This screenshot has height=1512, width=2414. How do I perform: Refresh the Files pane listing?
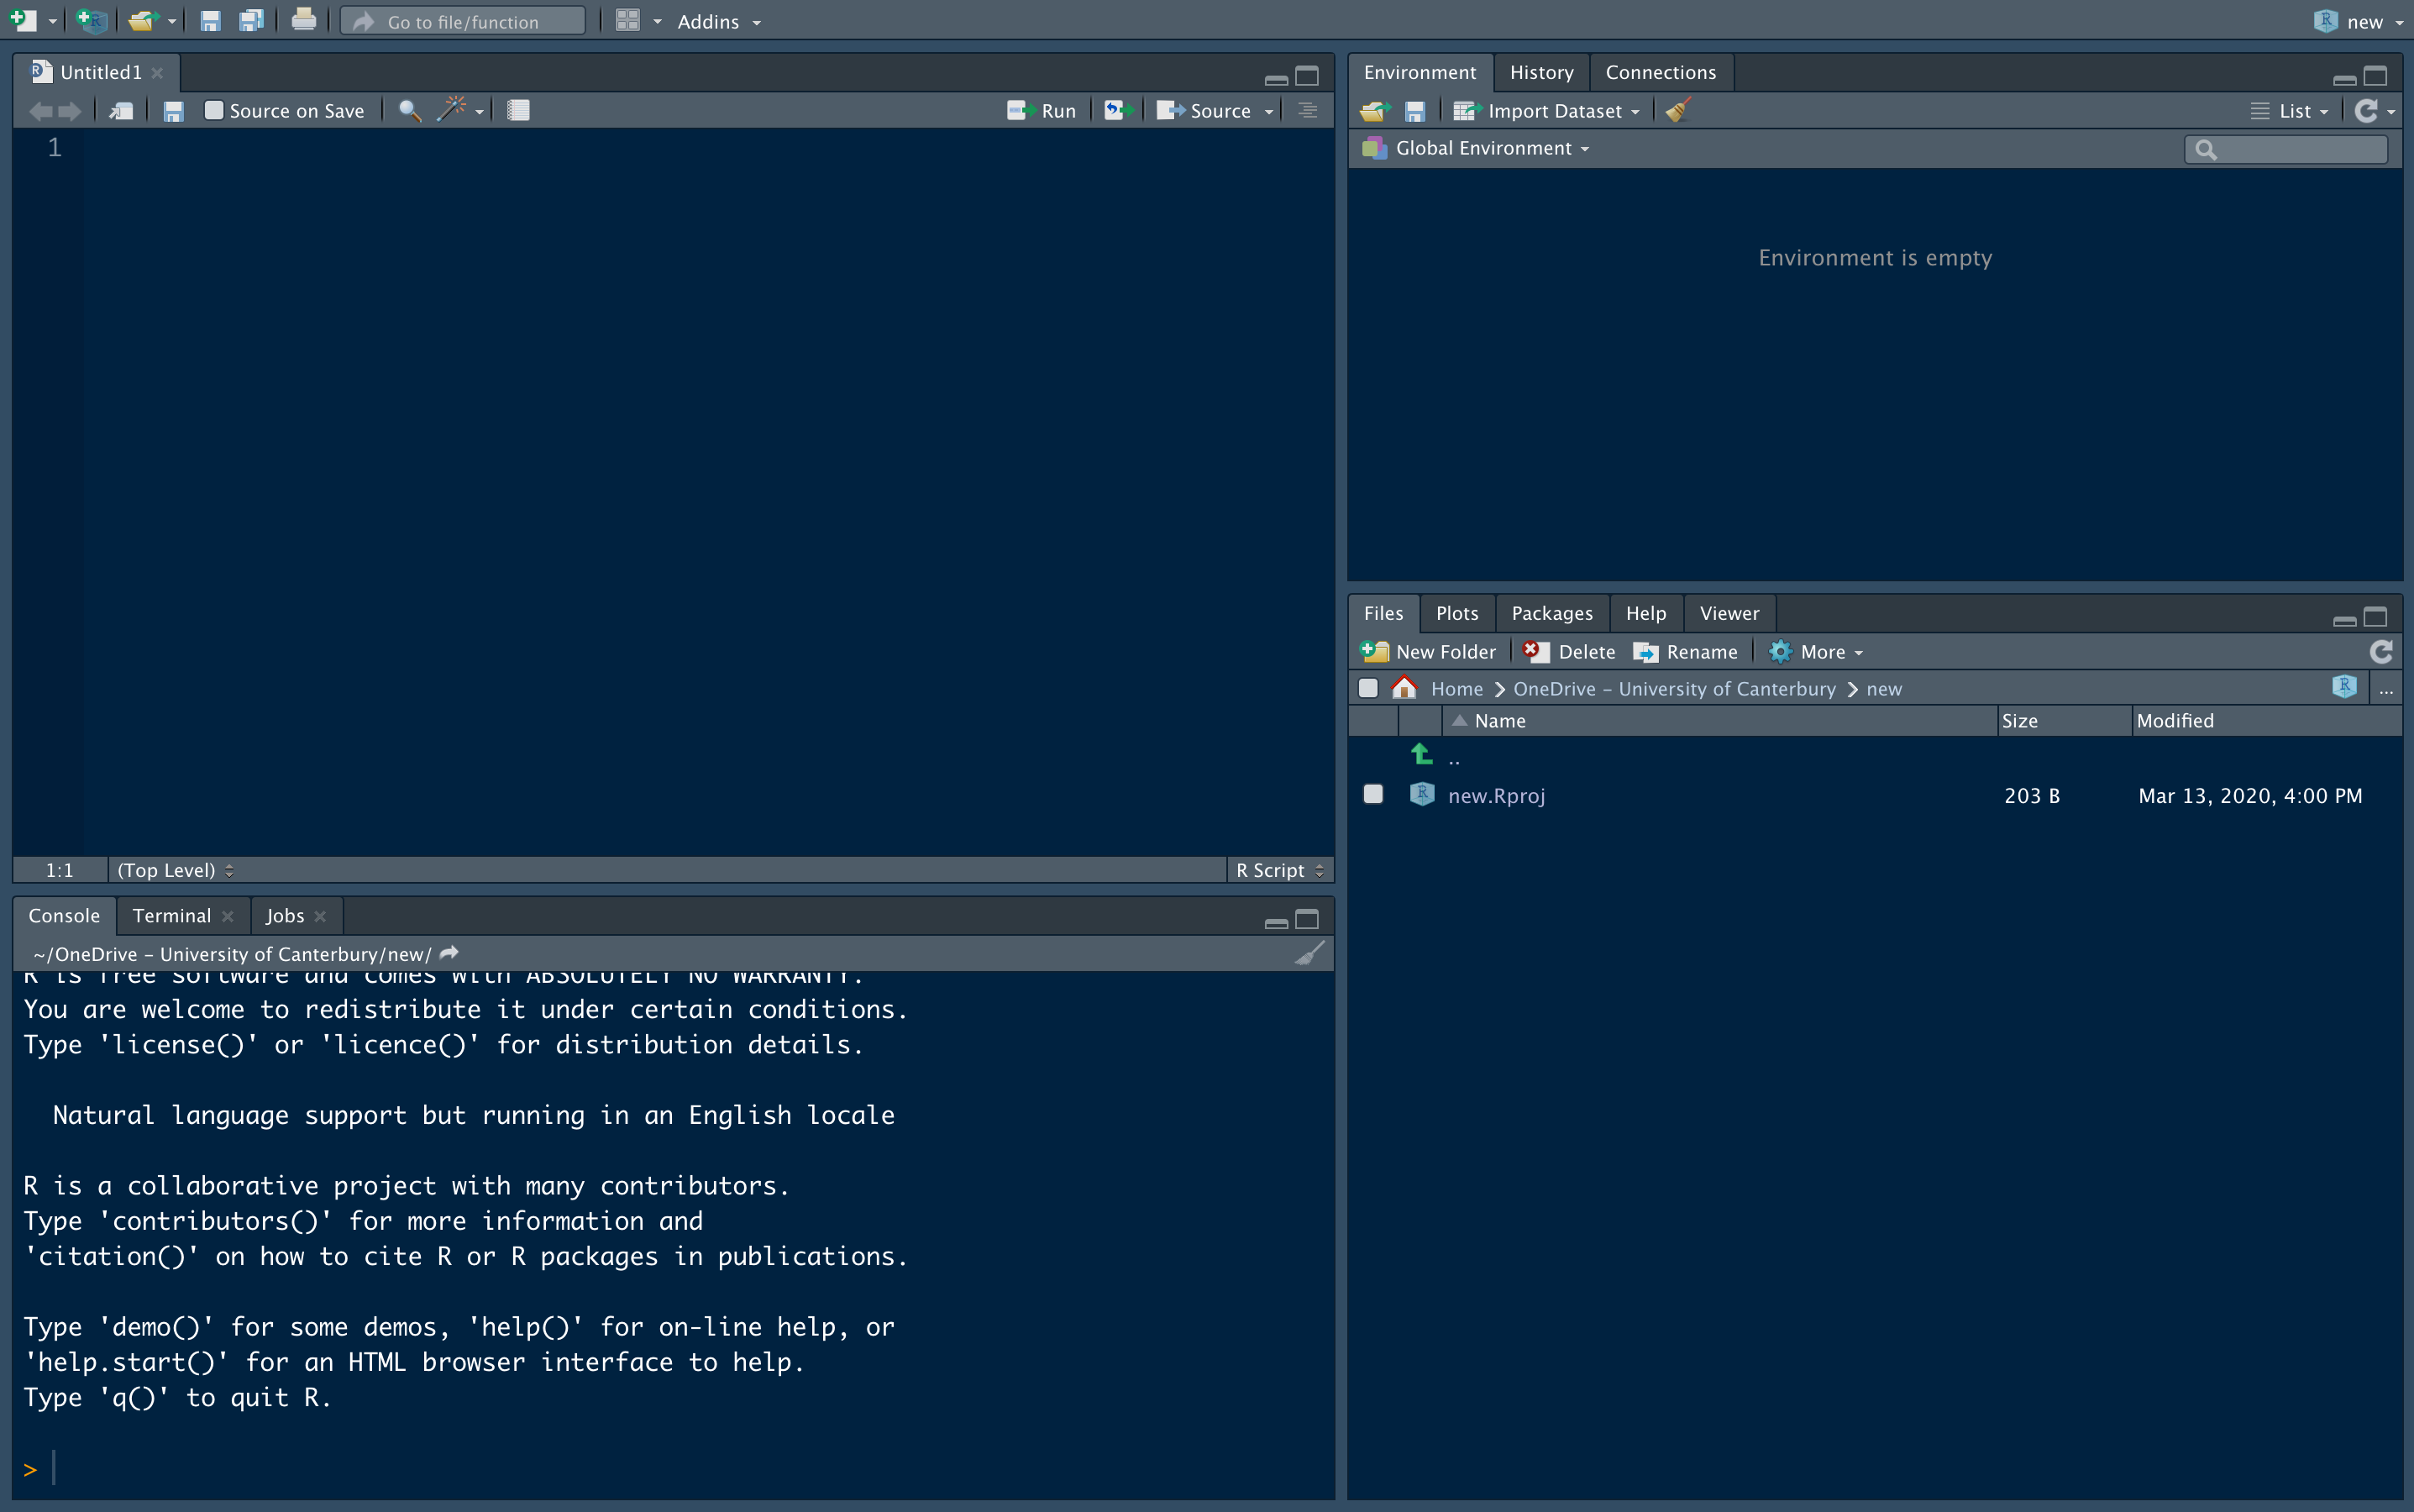(2381, 652)
